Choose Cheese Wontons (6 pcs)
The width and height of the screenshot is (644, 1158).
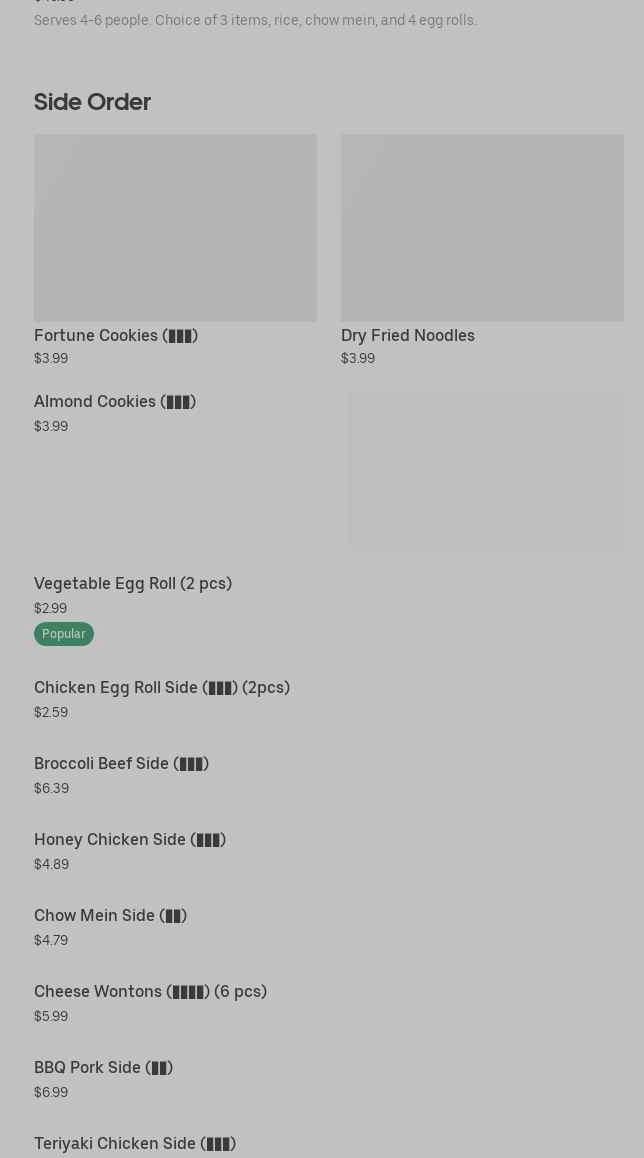tap(150, 991)
